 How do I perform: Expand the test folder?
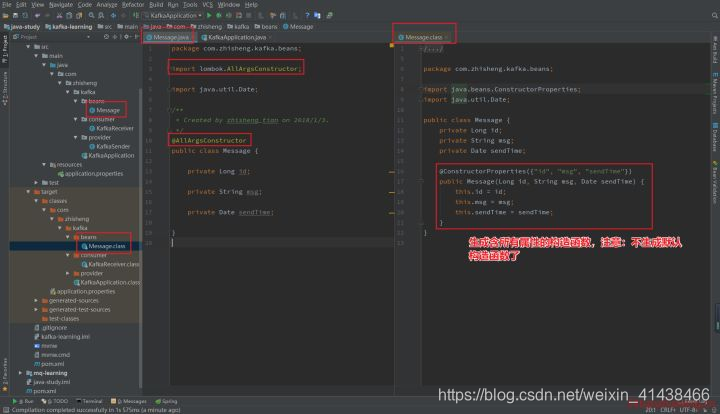point(36,183)
